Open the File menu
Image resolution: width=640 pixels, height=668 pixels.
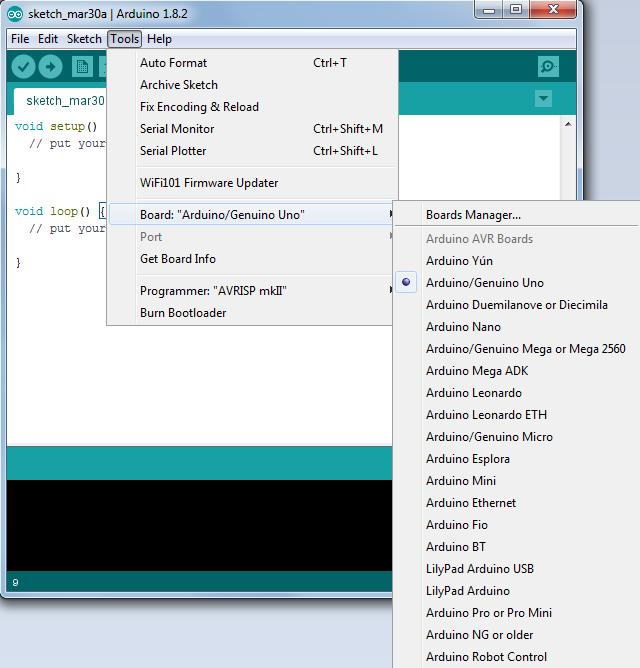coord(20,39)
